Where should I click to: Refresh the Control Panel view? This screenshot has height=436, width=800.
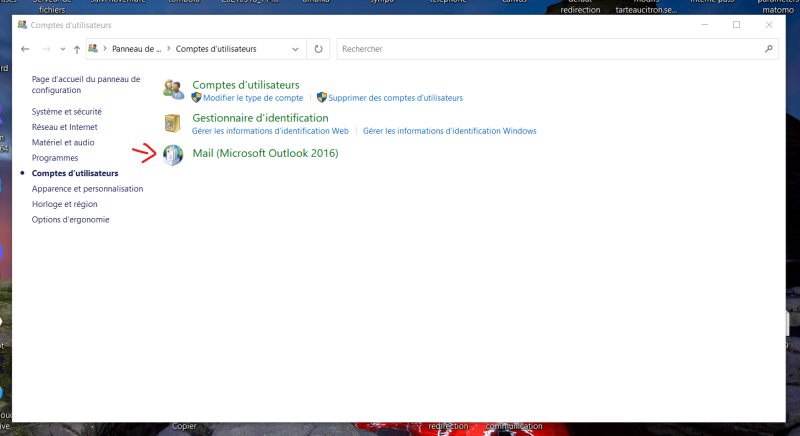tap(318, 49)
